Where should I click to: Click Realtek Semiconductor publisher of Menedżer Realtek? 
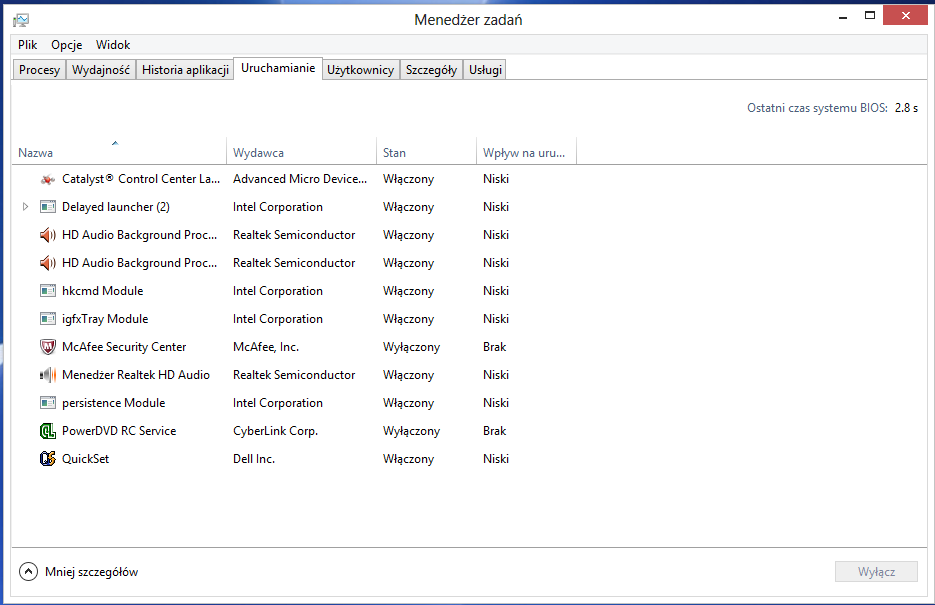point(294,375)
